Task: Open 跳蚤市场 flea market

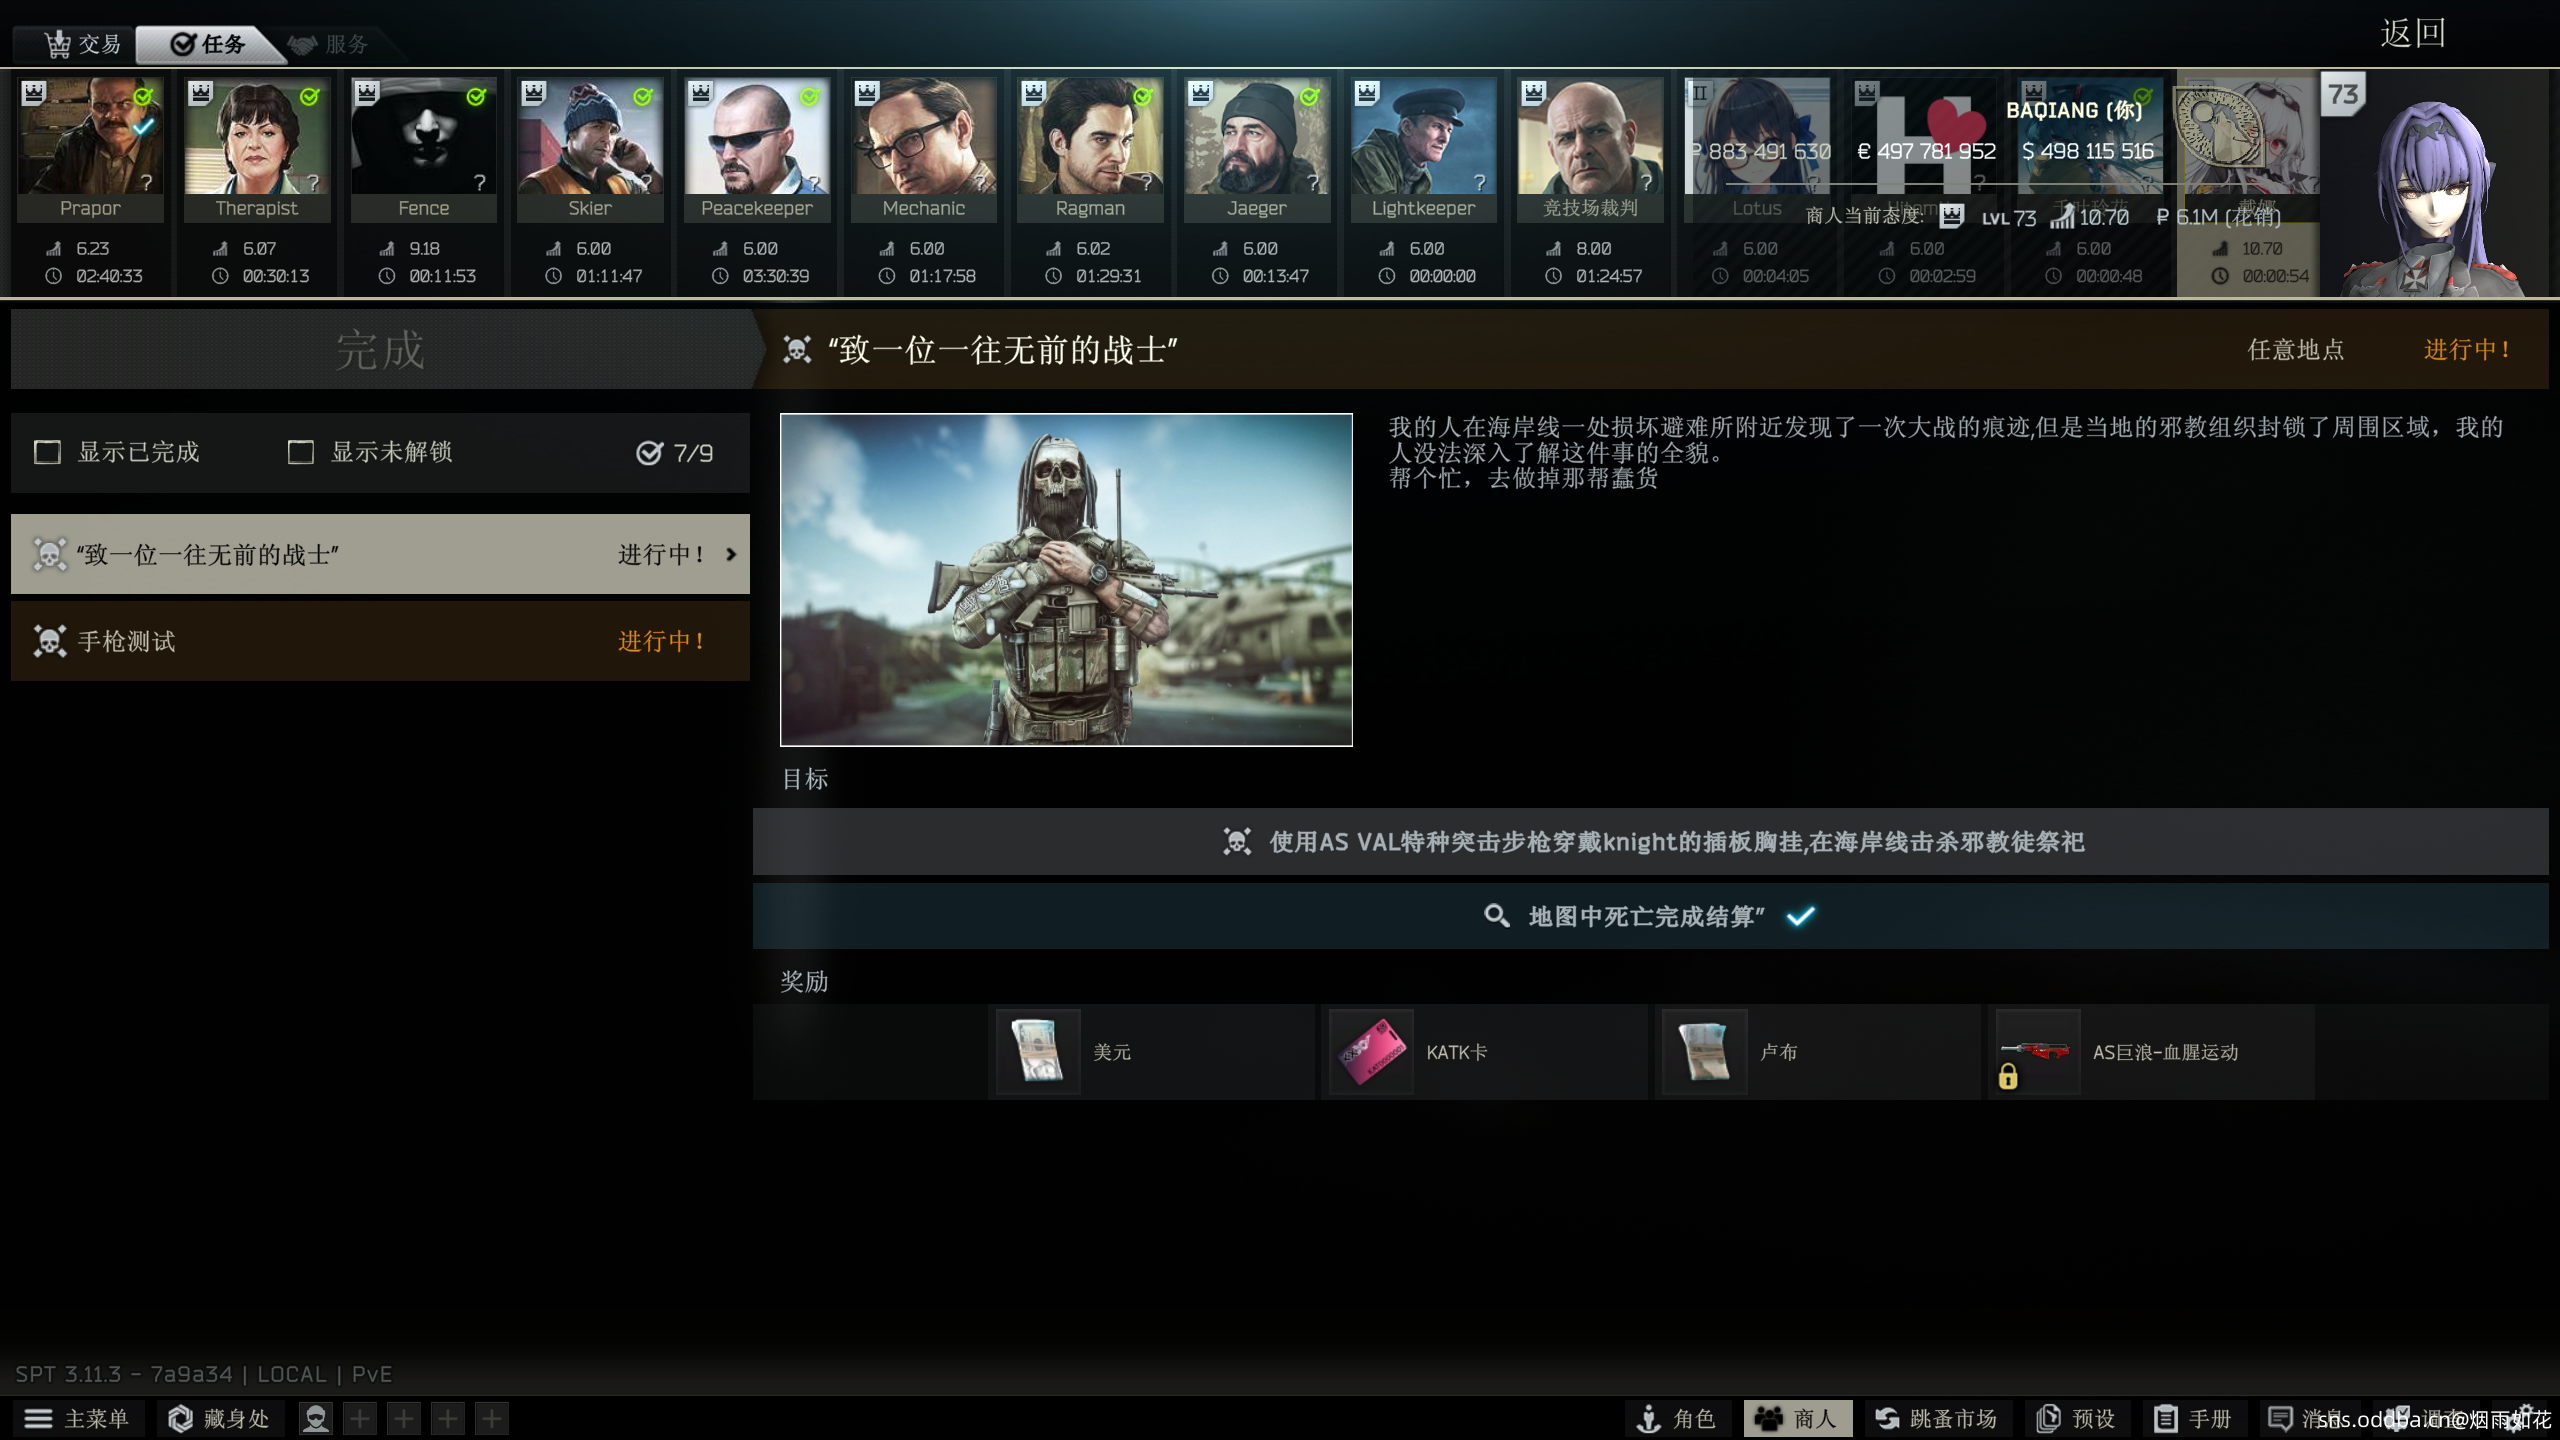Action: 1936,1418
